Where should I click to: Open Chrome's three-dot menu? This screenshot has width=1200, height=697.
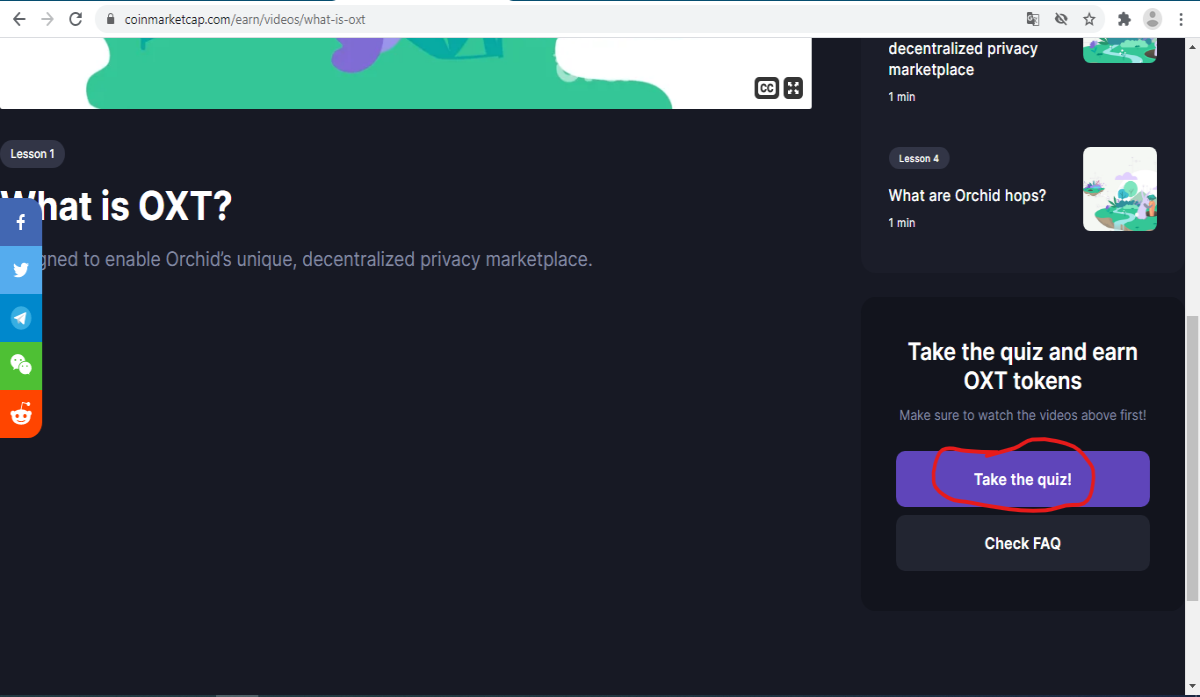coord(1181,19)
